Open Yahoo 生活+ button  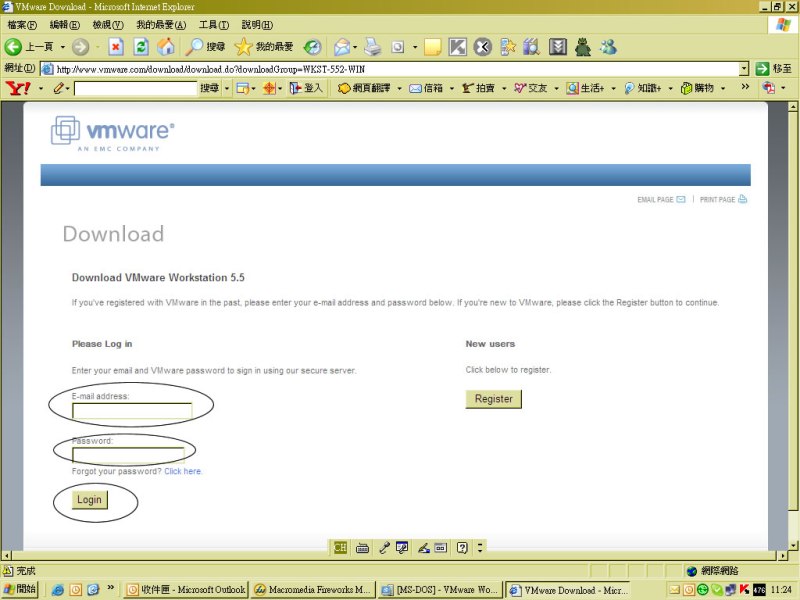tap(586, 88)
